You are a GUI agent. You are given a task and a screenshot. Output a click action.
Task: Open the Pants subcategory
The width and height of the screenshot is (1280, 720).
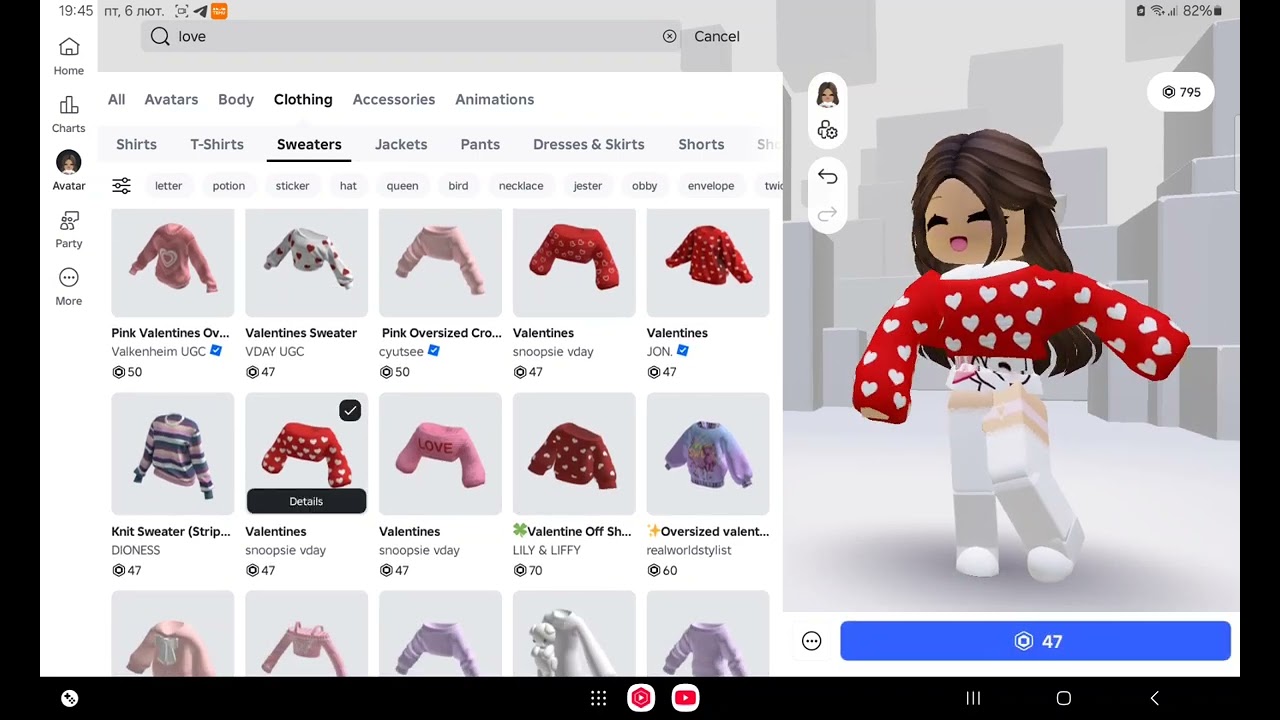[480, 144]
